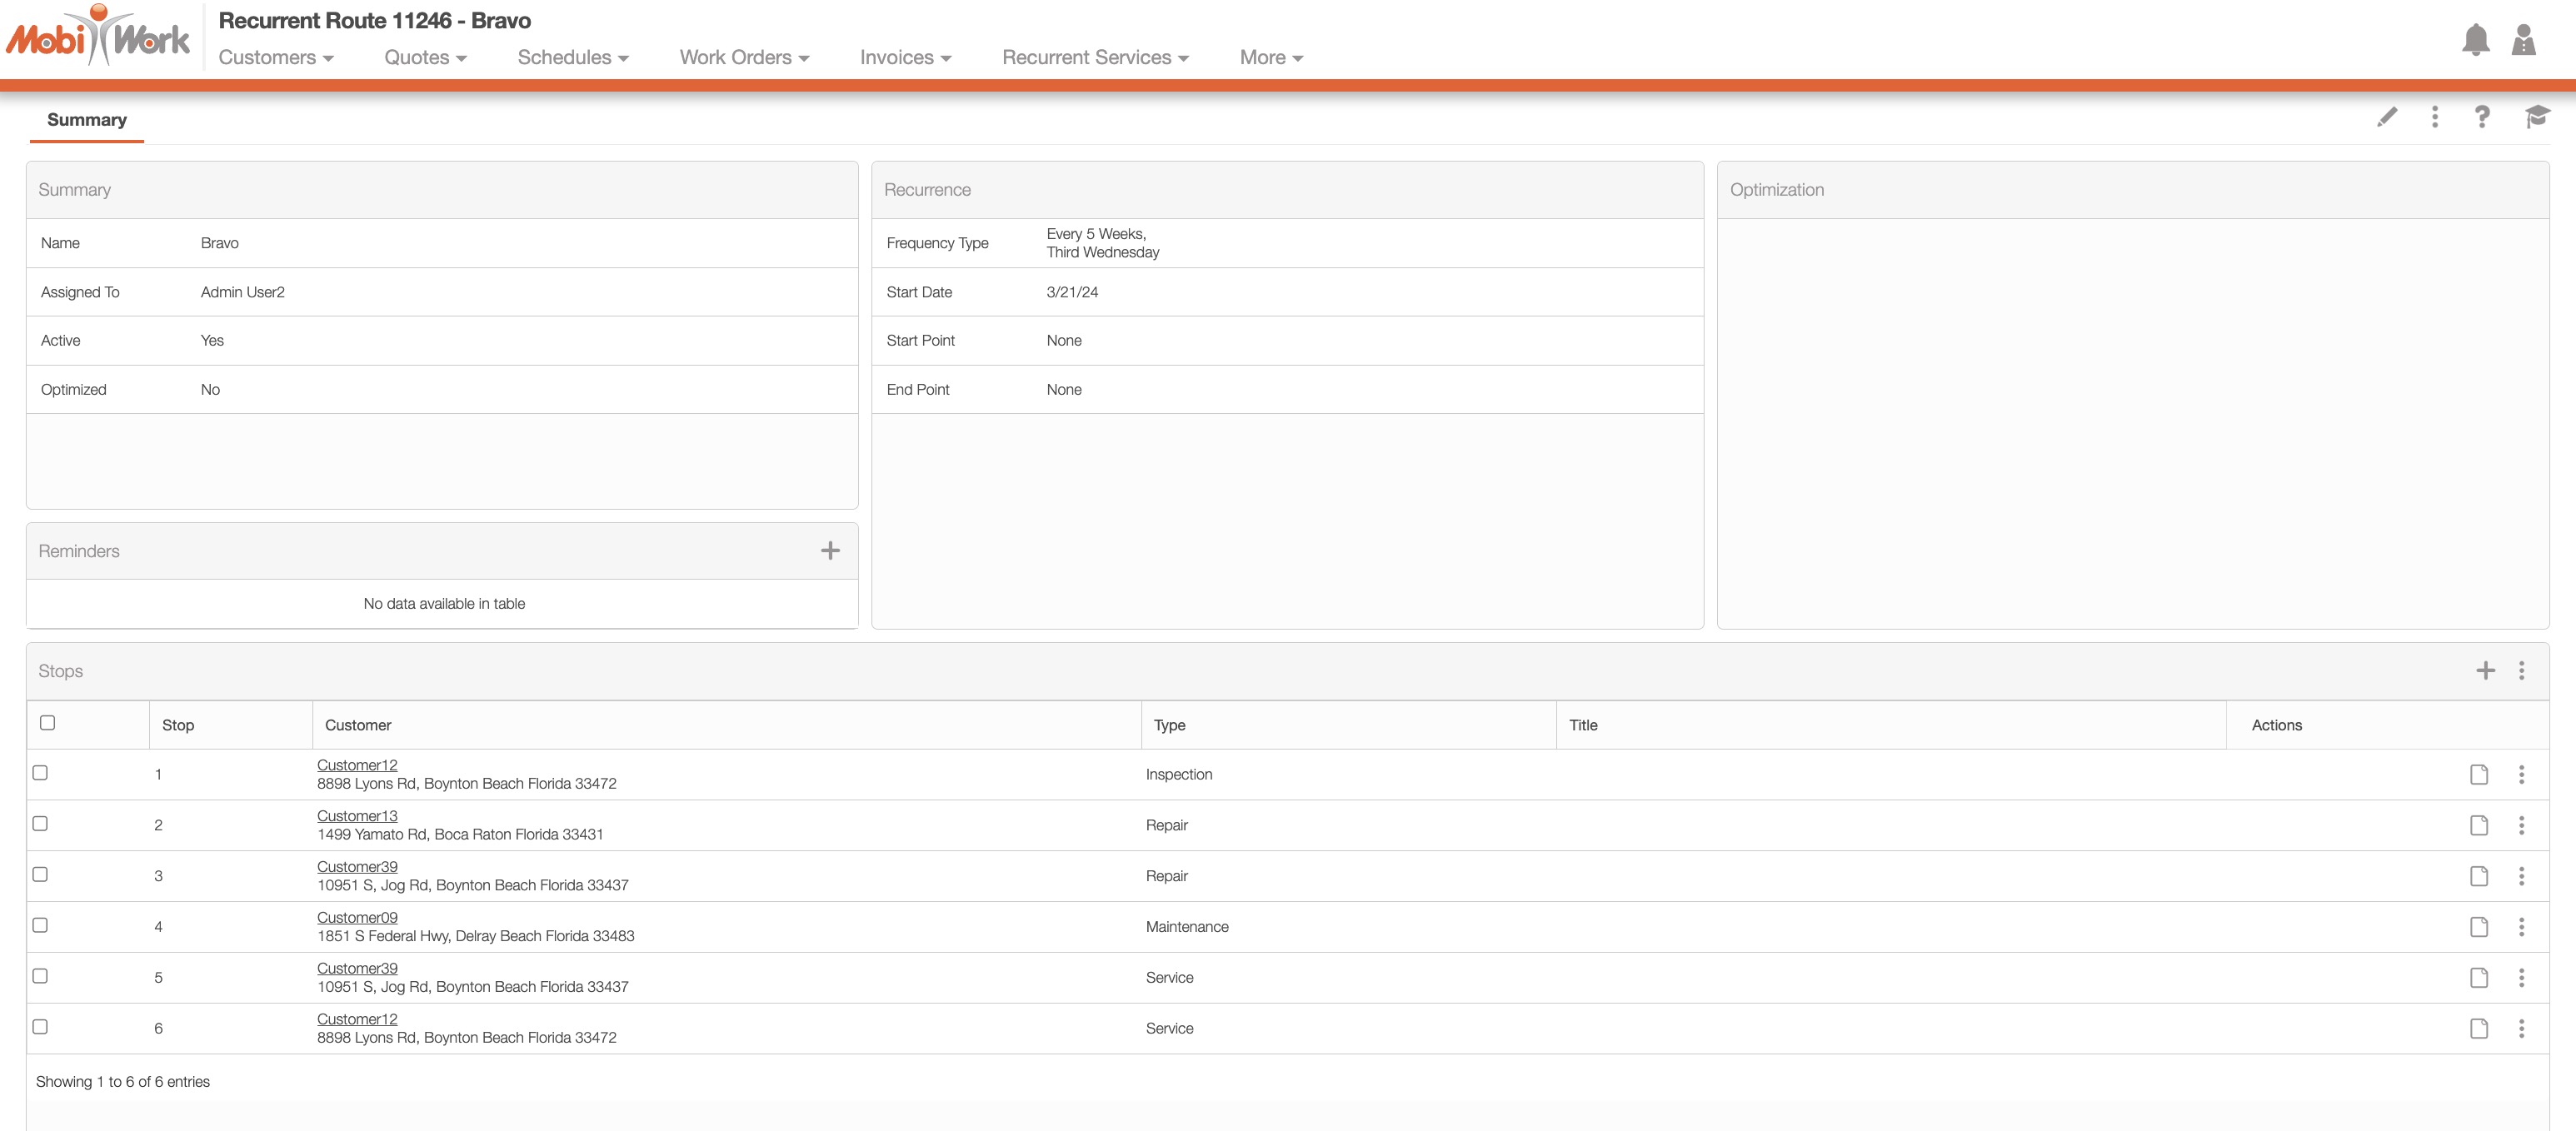Open the Work Orders dropdown

744,58
